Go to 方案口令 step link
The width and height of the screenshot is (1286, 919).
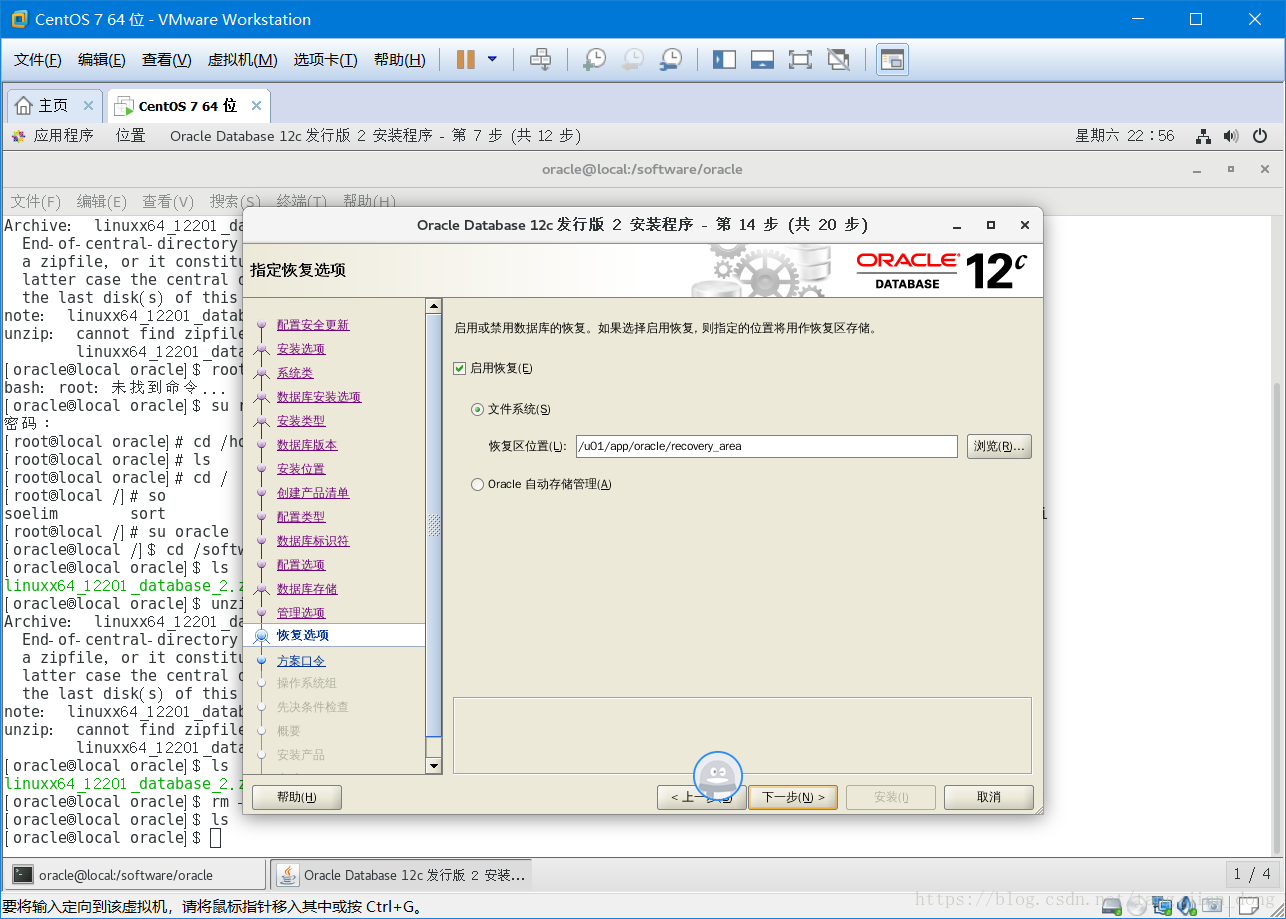[301, 661]
